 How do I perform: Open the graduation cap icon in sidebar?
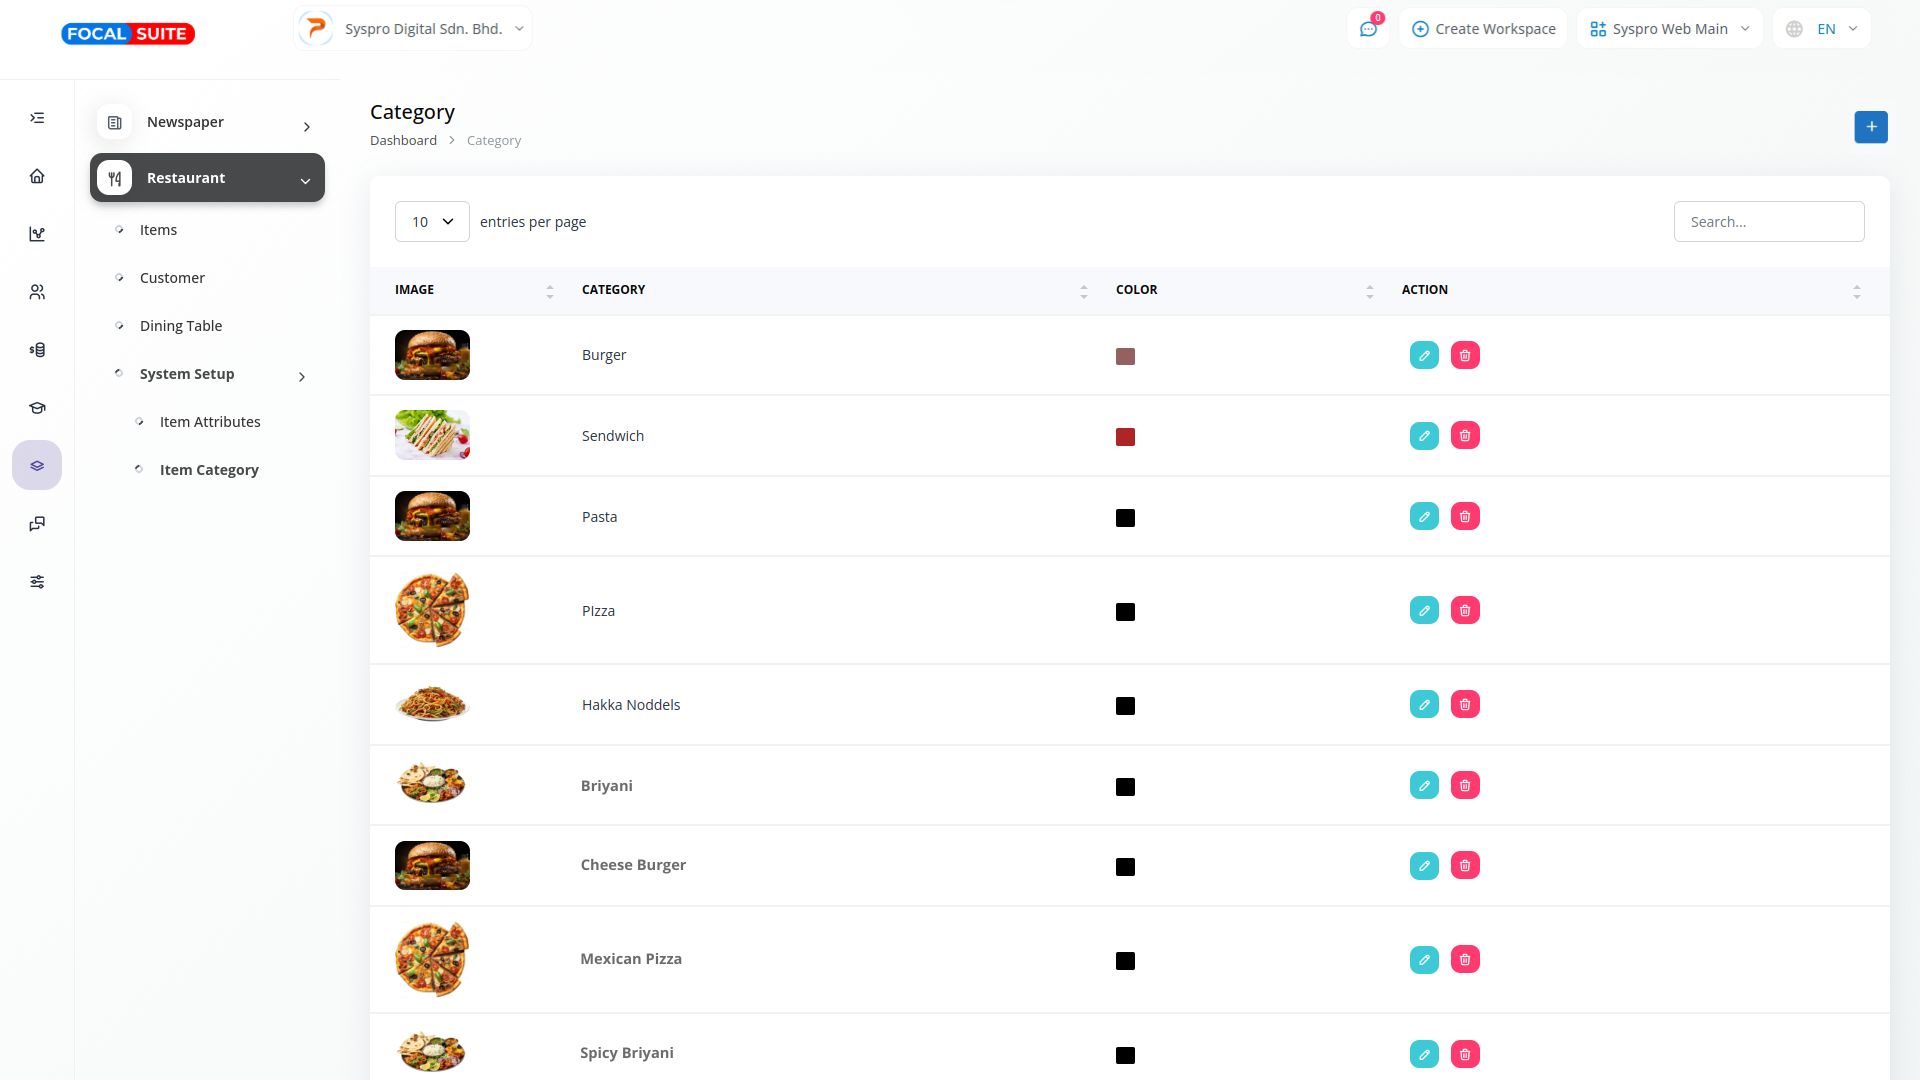coord(37,408)
